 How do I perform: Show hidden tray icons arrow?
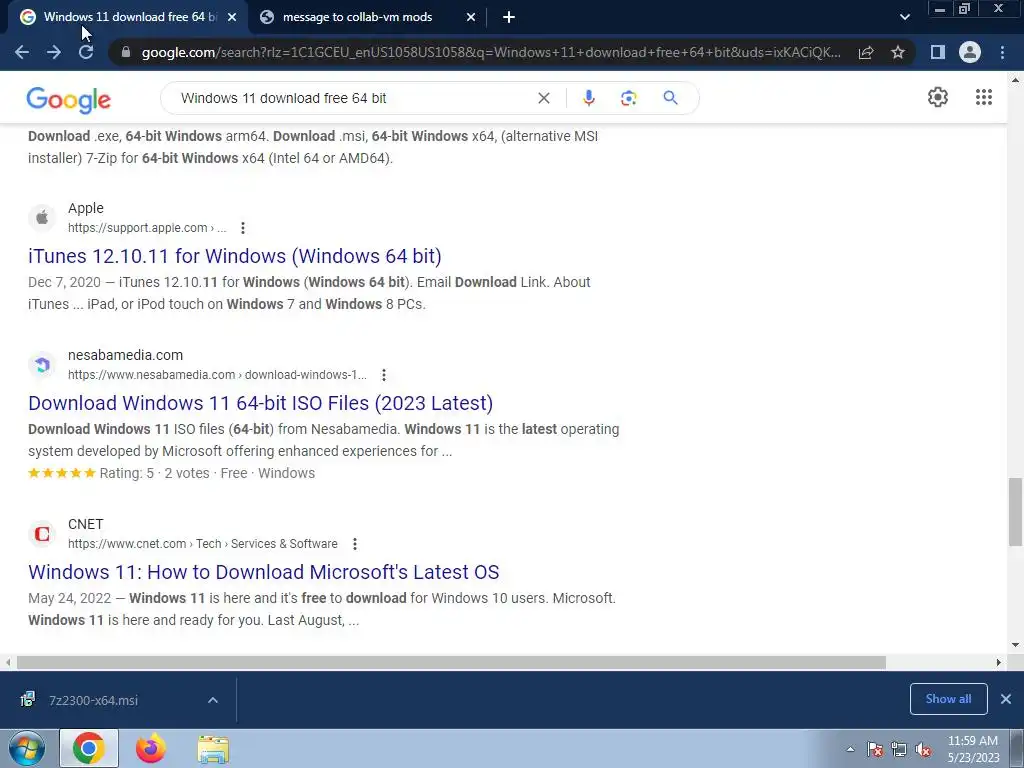850,750
